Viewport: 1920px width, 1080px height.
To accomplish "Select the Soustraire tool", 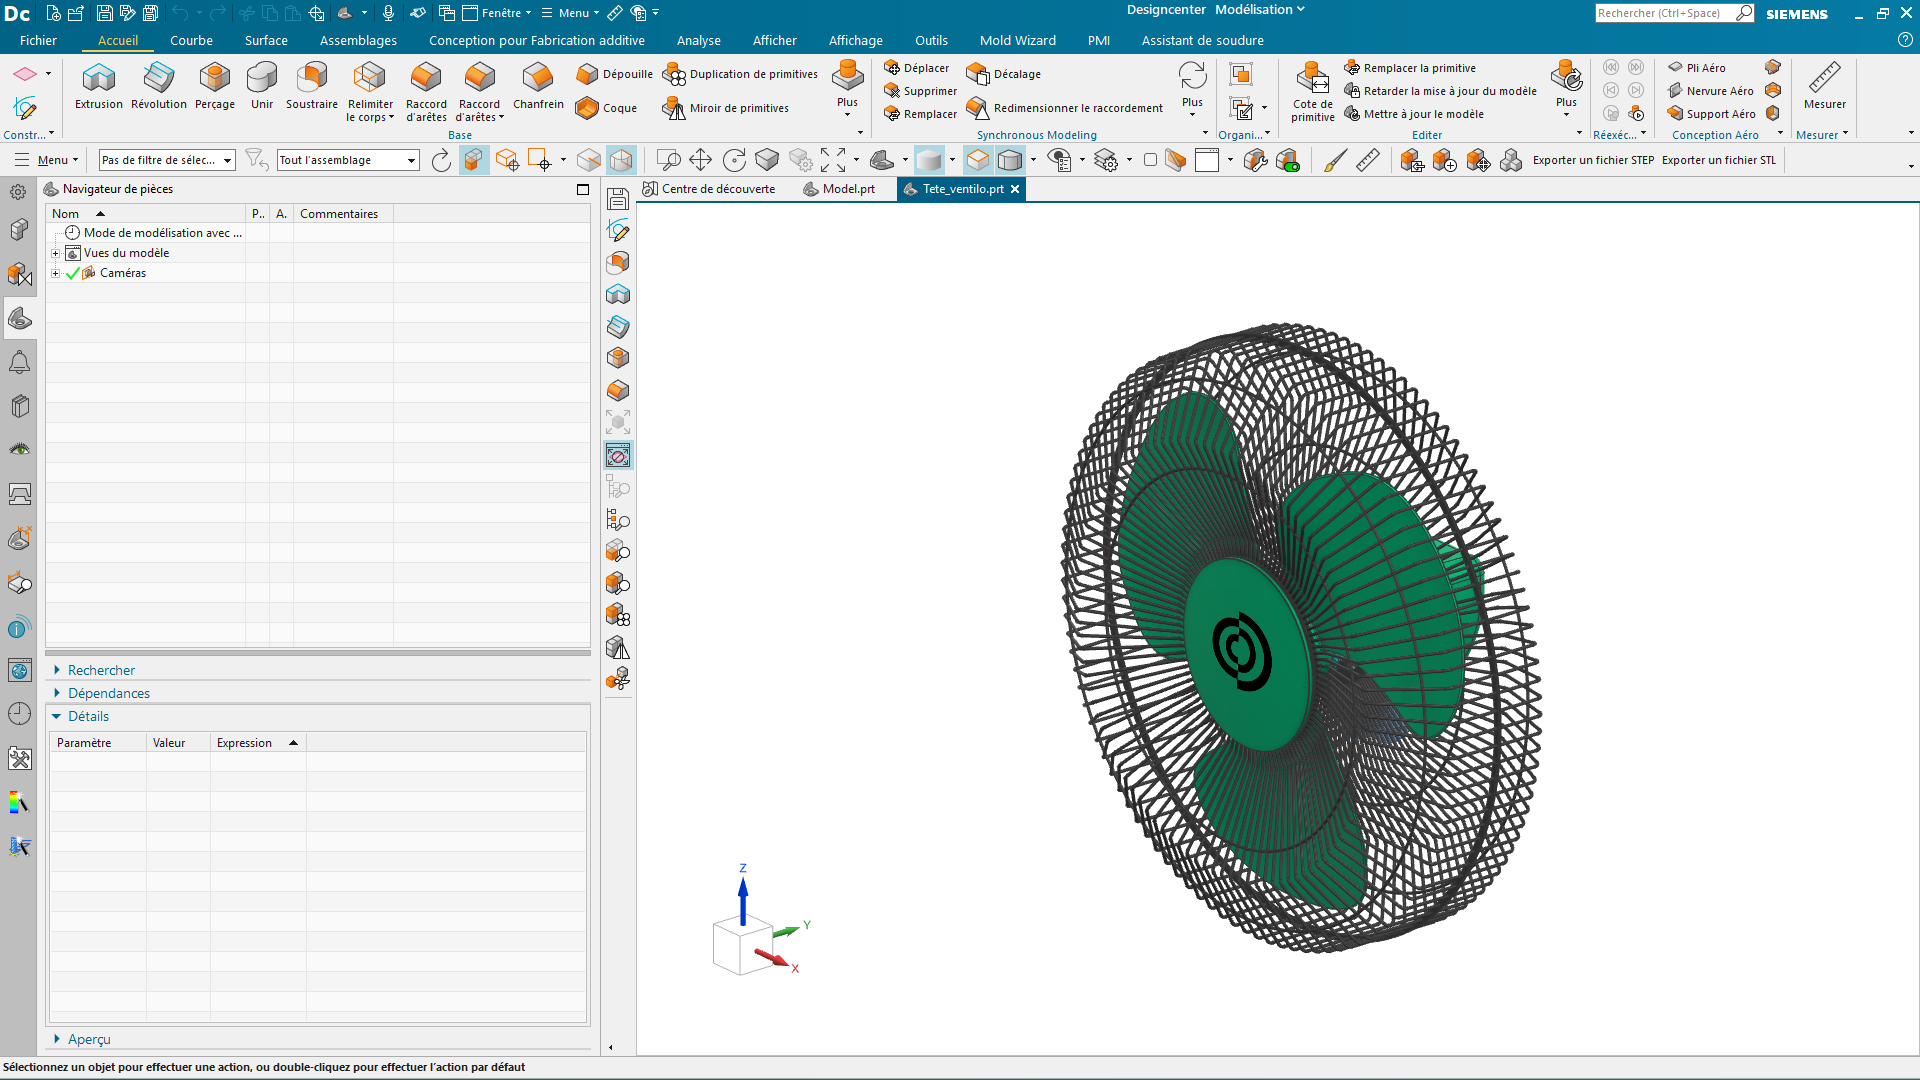I will click(x=312, y=85).
